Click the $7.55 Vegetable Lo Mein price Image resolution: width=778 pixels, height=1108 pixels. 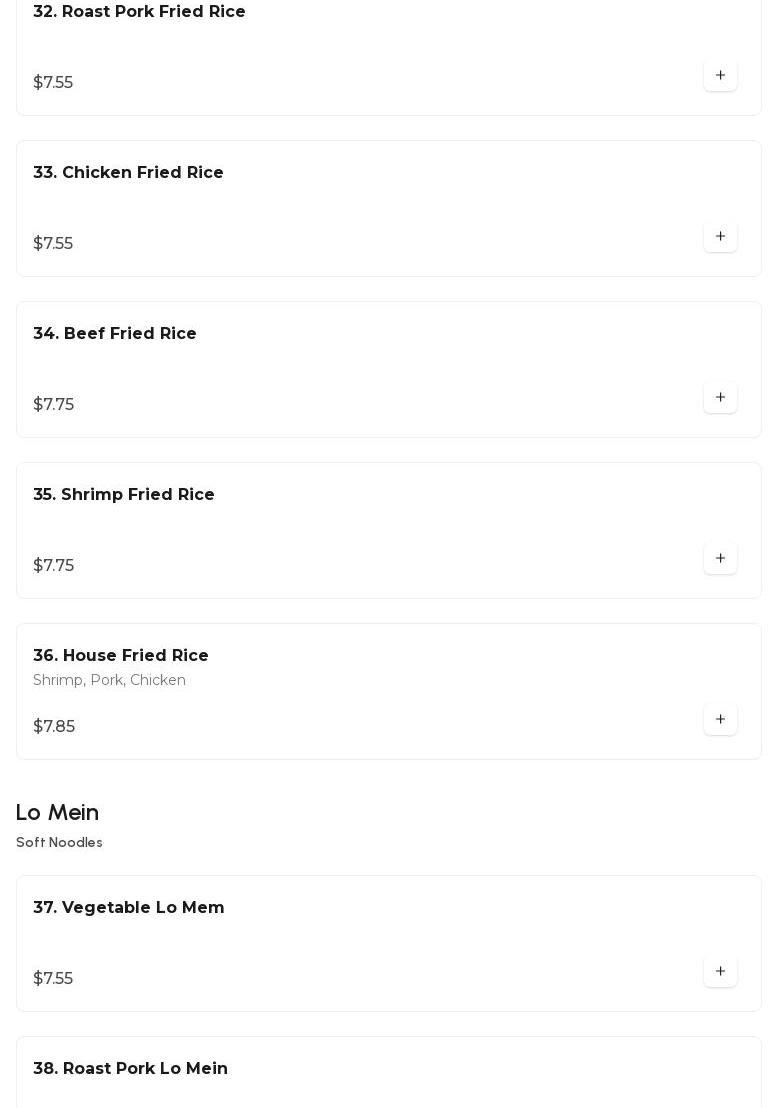click(53, 979)
